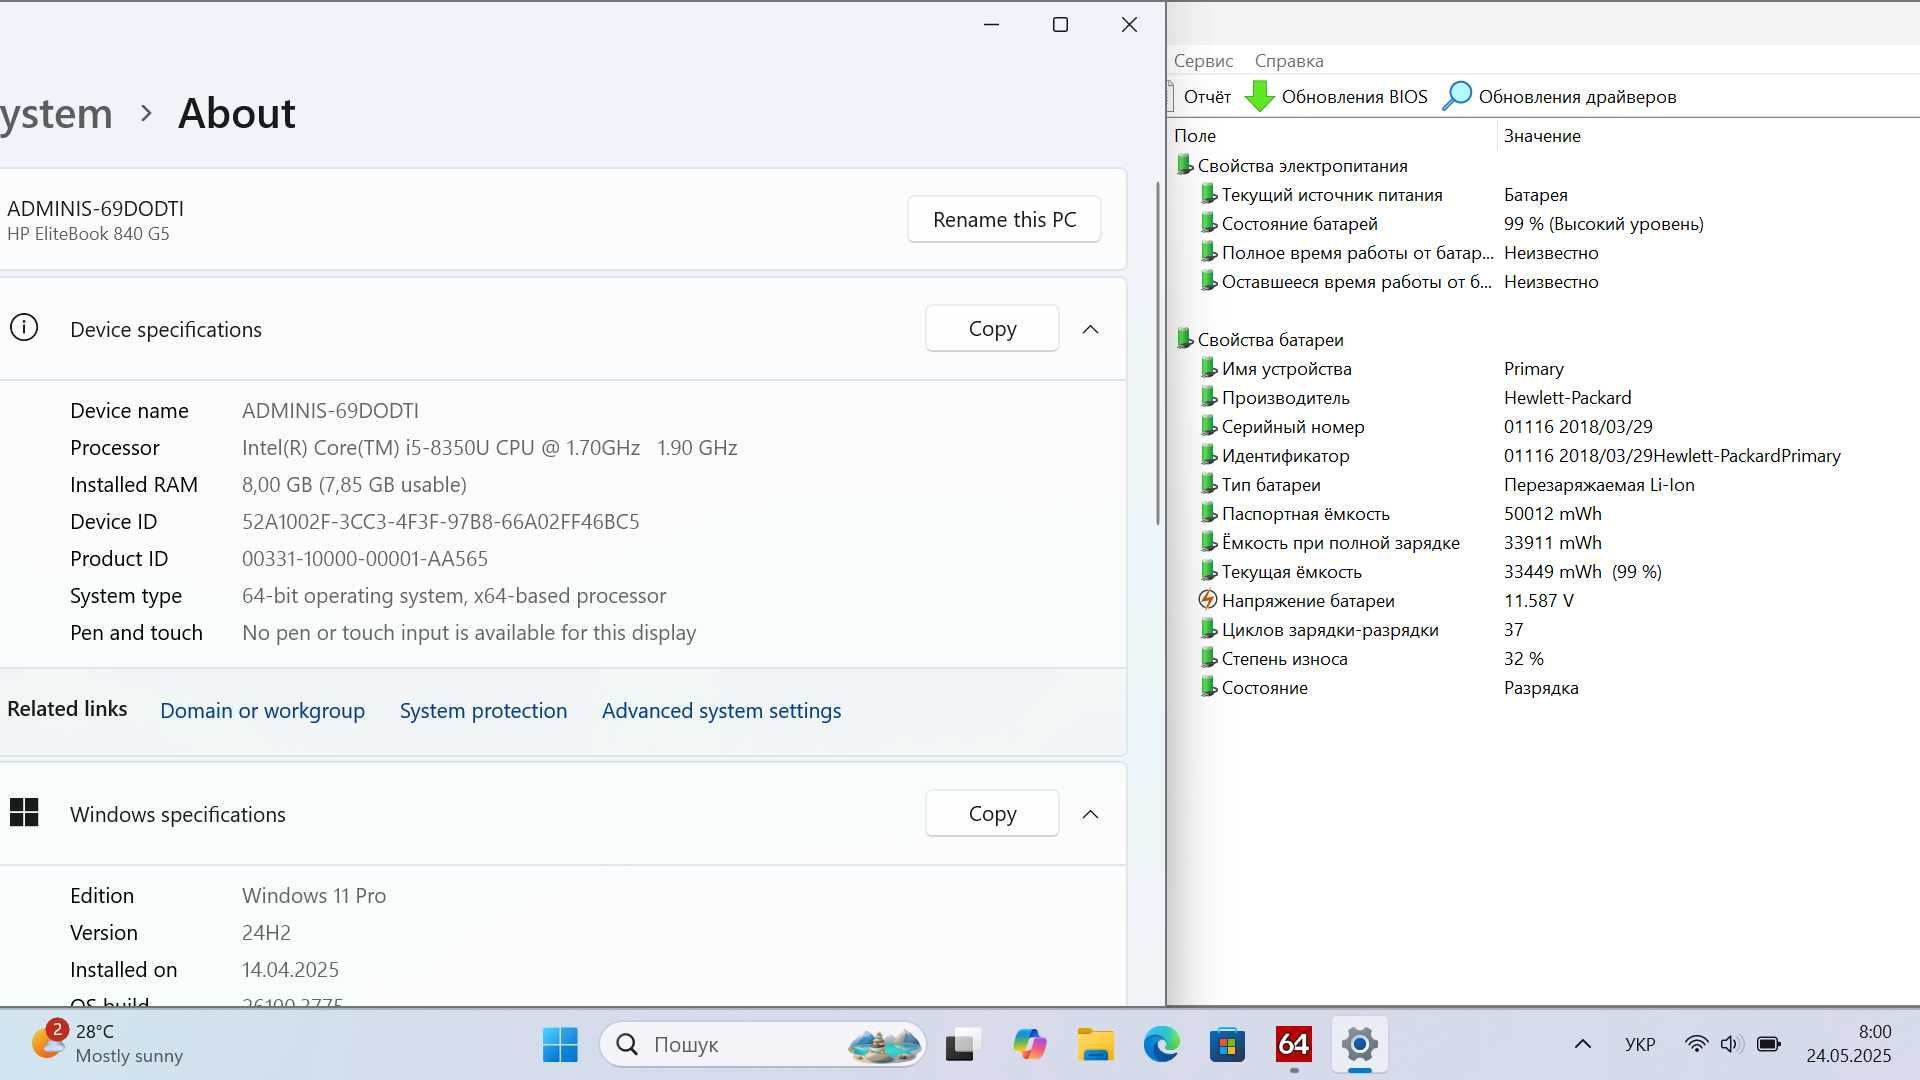Collapse the Windows specifications section
The width and height of the screenshot is (1920, 1080).
point(1091,814)
